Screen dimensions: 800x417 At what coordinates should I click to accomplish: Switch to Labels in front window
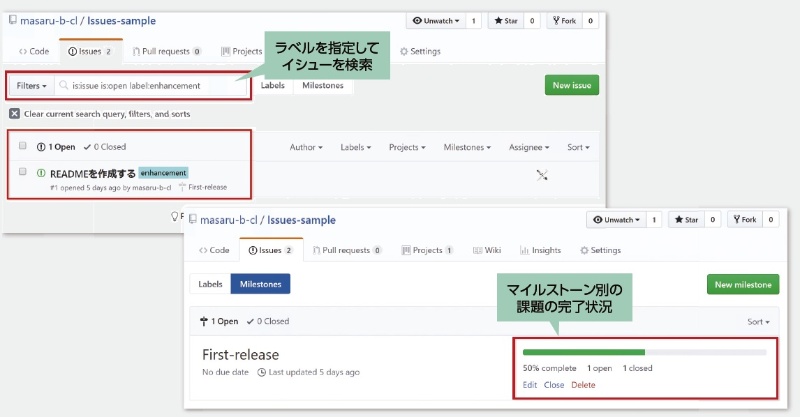(x=210, y=284)
